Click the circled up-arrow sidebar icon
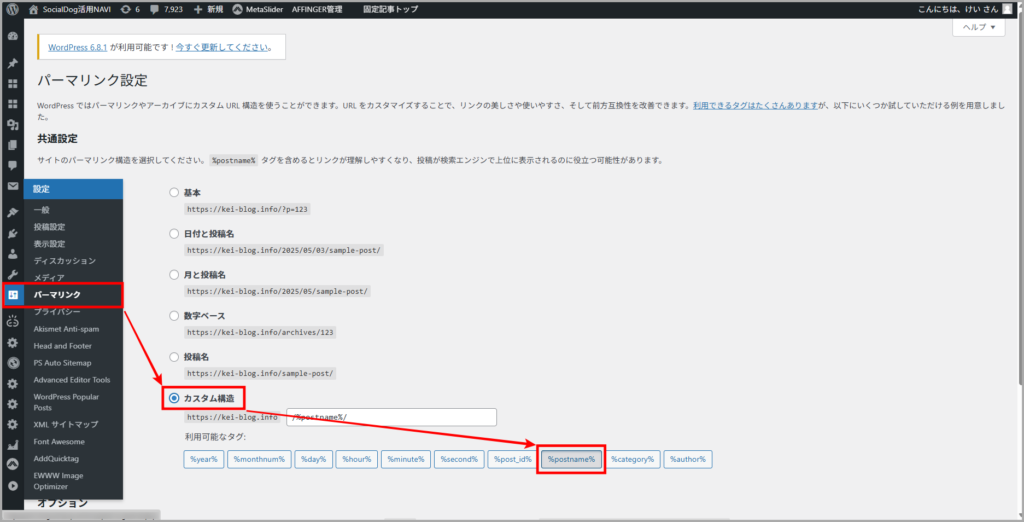The width and height of the screenshot is (1024, 522). (12, 465)
